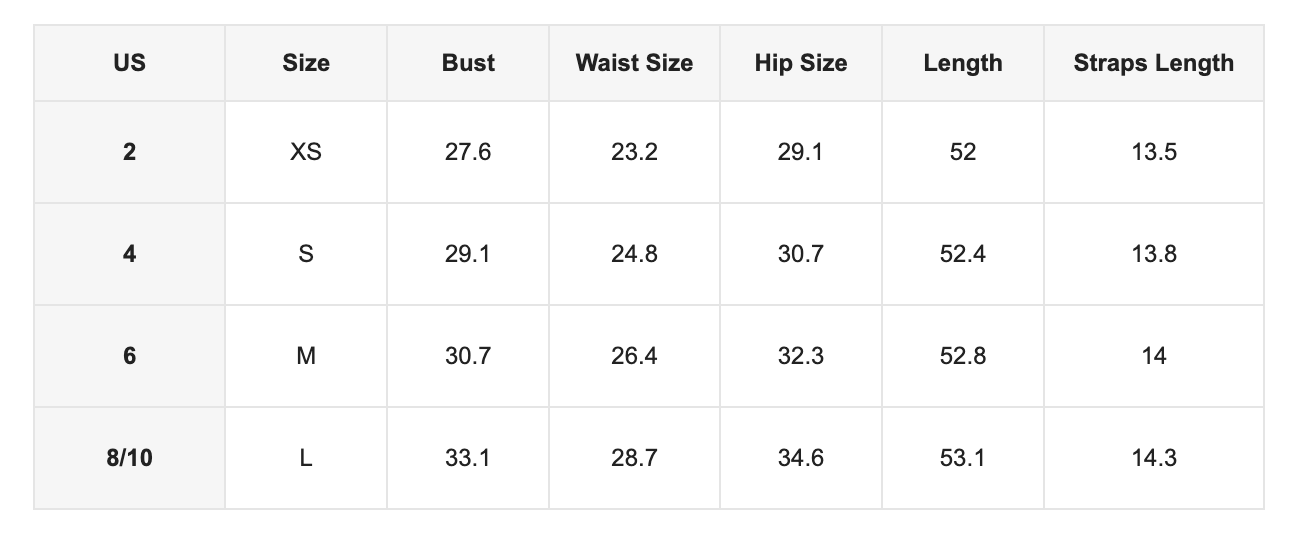Image resolution: width=1289 pixels, height=534 pixels.
Task: Click the hip value 32.3
Action: click(801, 356)
